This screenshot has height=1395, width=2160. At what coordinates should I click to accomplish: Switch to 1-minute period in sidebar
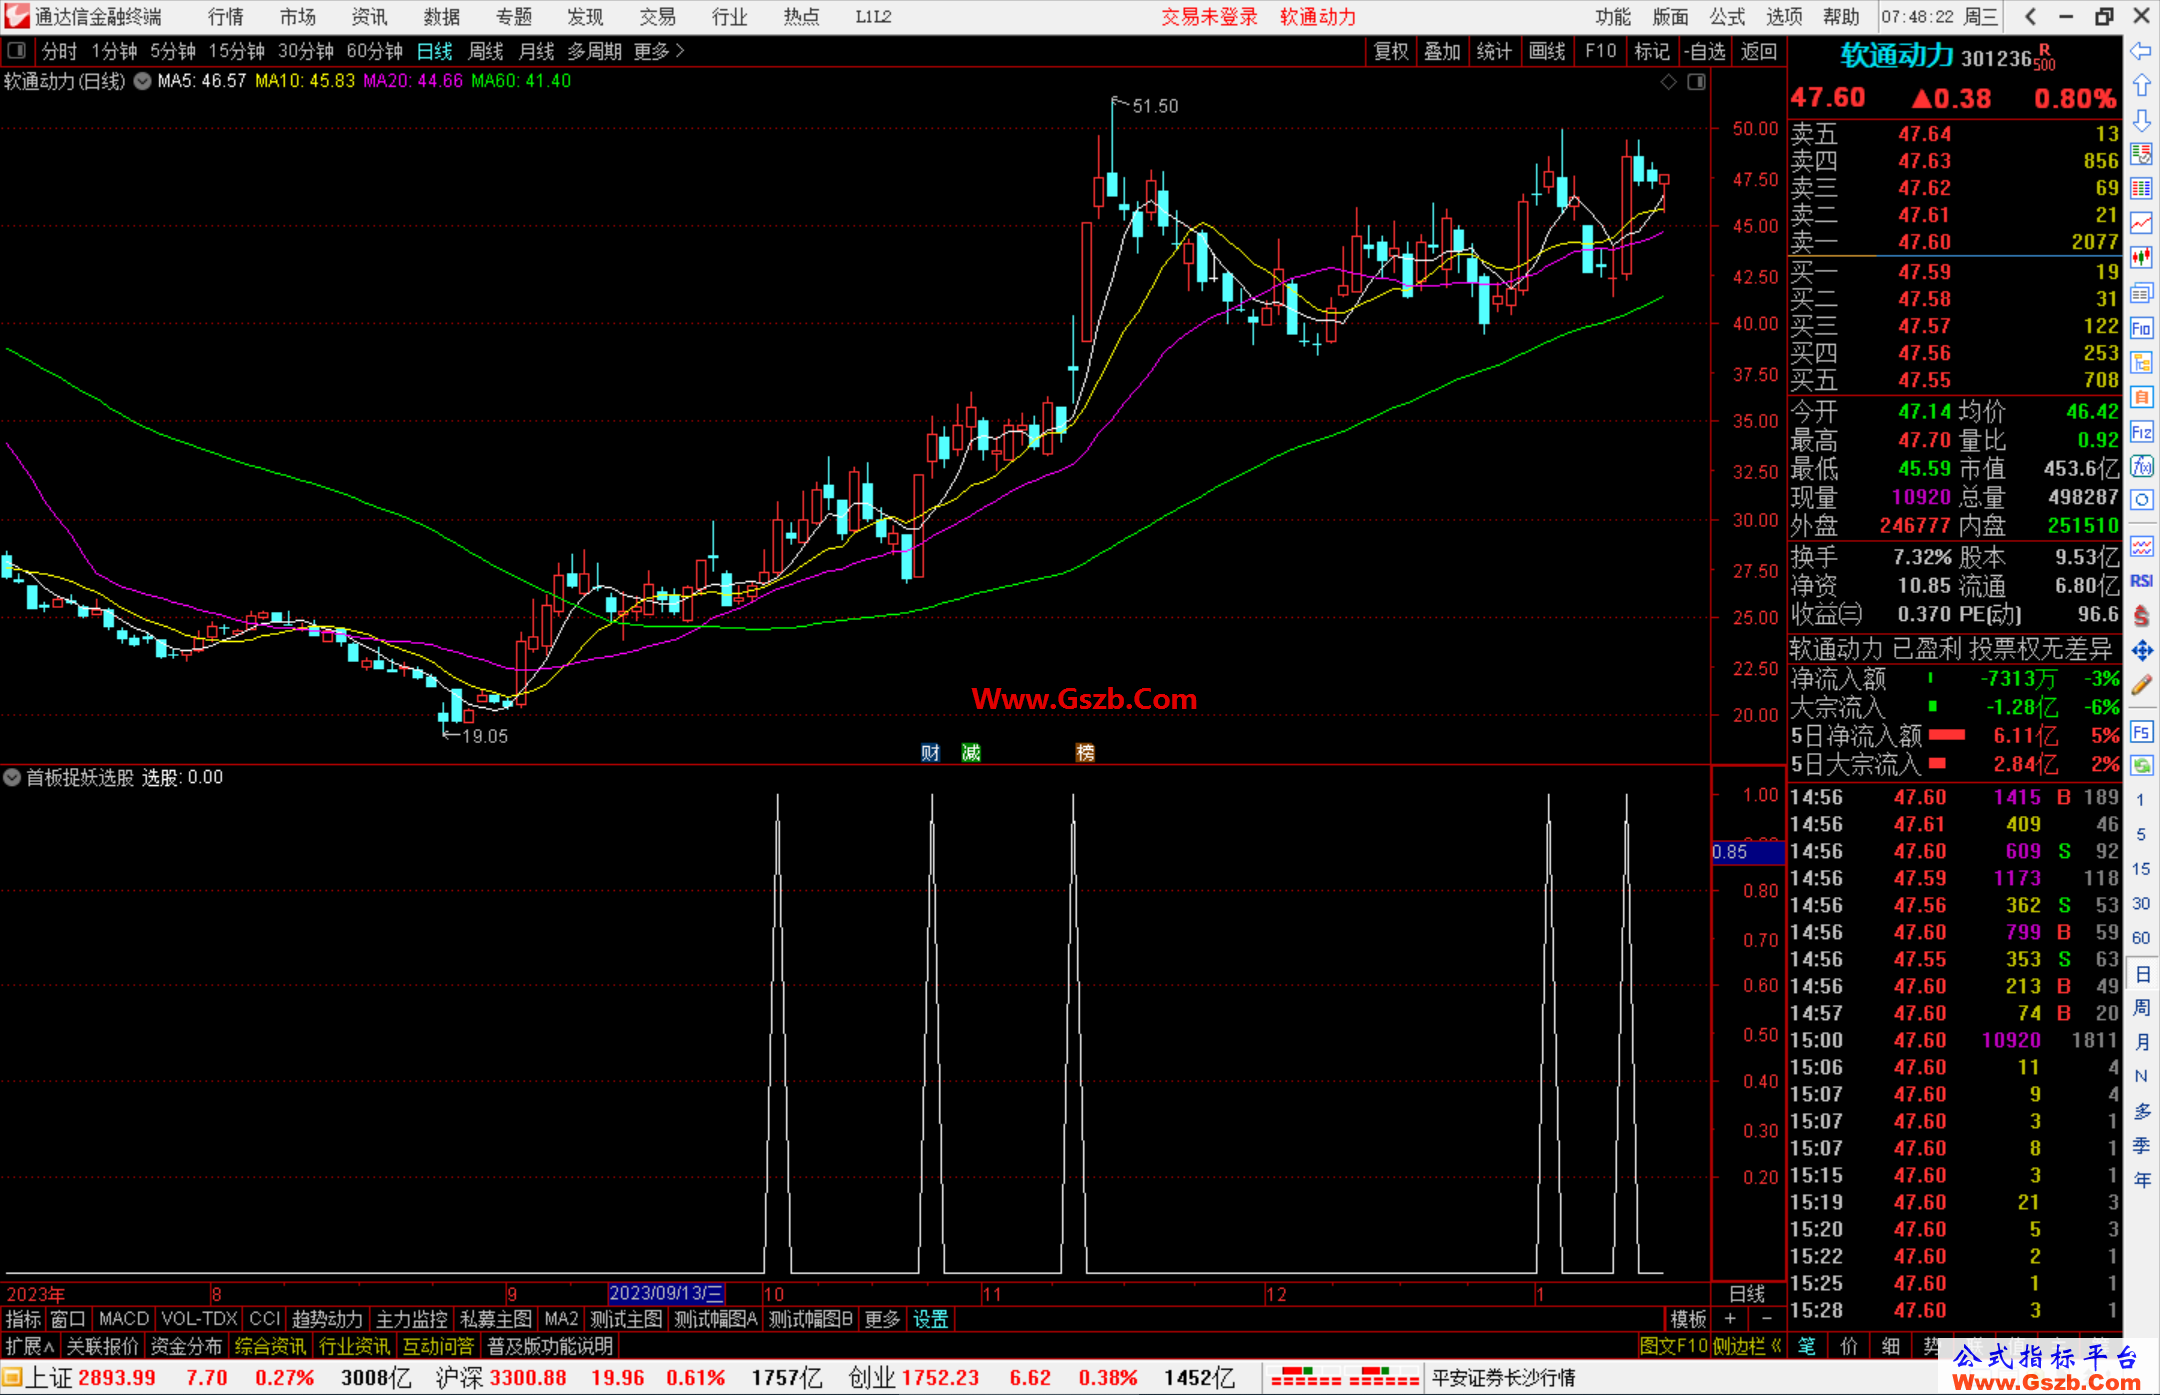(2140, 800)
